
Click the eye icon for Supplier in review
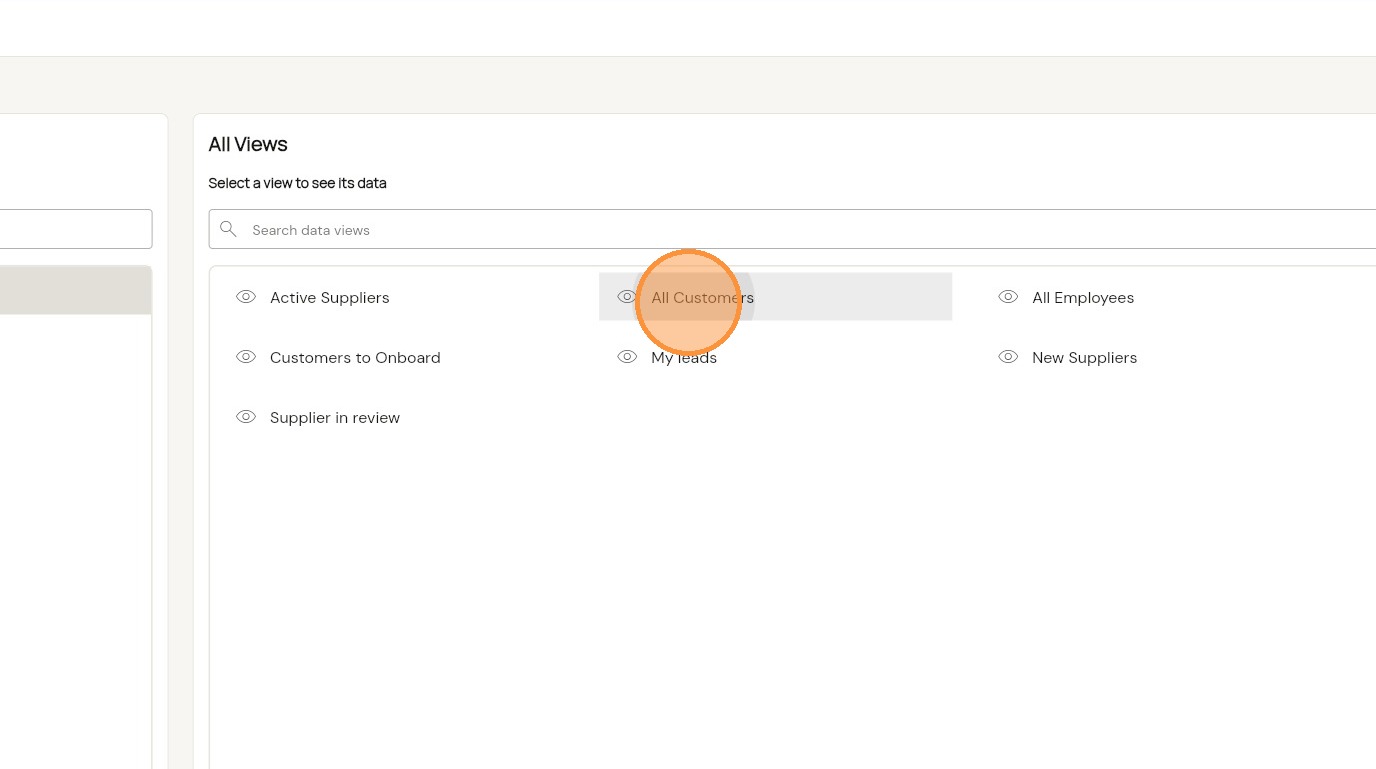click(x=246, y=417)
